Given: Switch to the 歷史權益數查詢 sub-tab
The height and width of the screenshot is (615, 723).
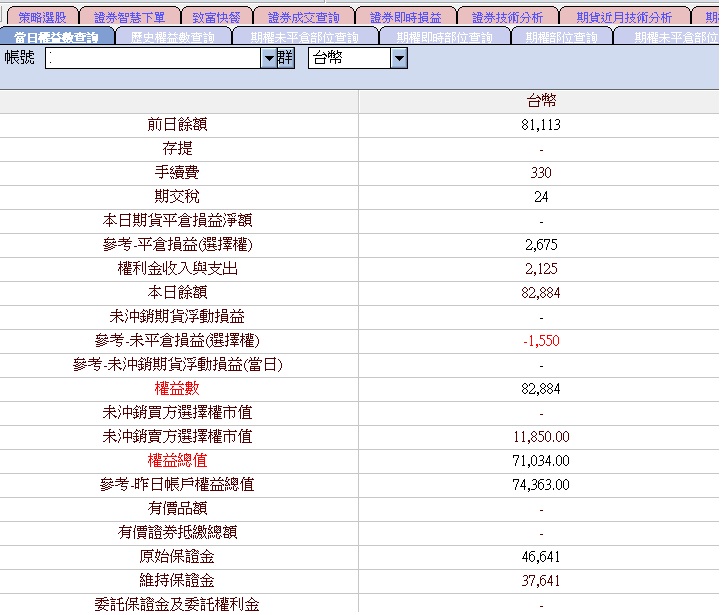Looking at the screenshot, I should 173,36.
